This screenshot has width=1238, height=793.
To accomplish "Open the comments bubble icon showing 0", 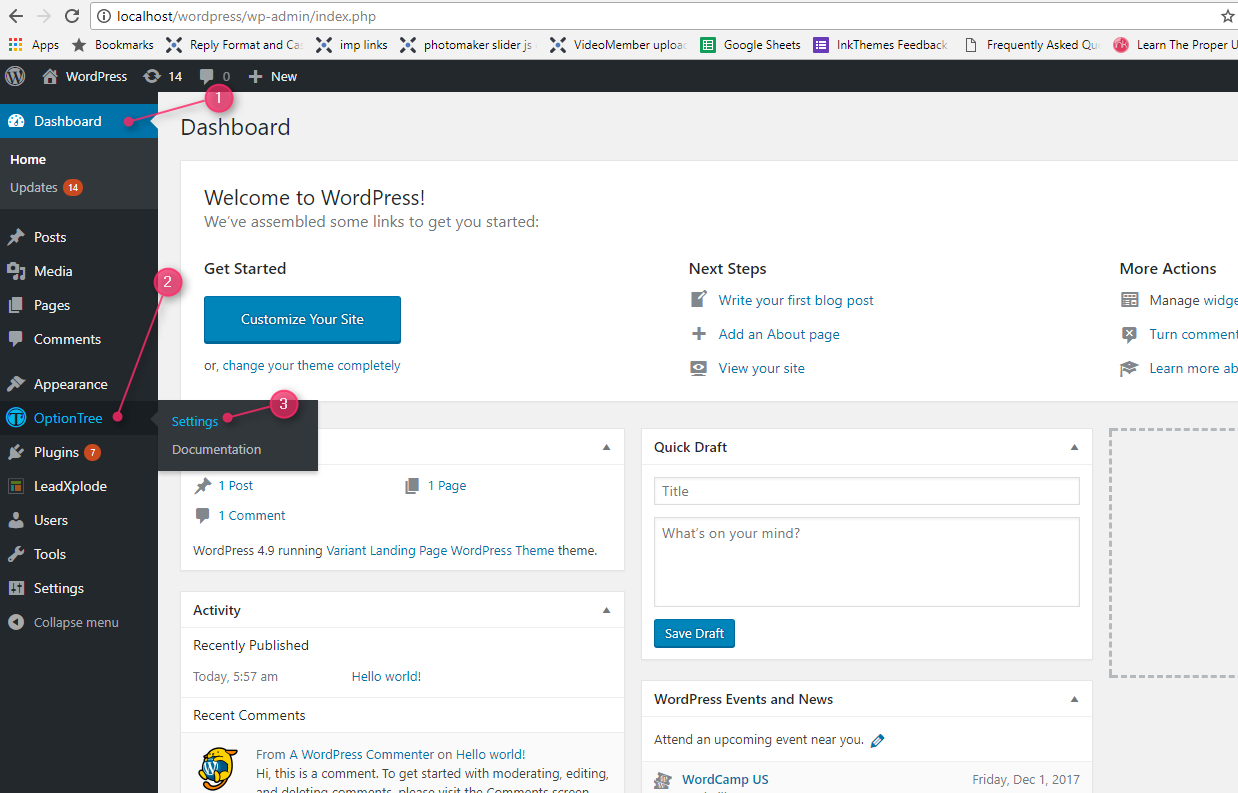I will click(x=206, y=76).
